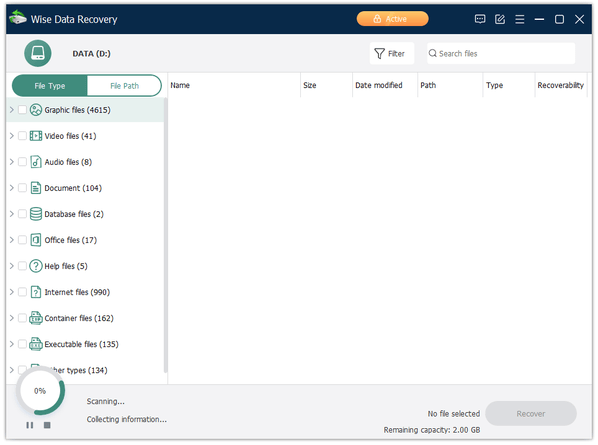Select the File Type tab
The width and height of the screenshot is (598, 445).
coord(50,86)
